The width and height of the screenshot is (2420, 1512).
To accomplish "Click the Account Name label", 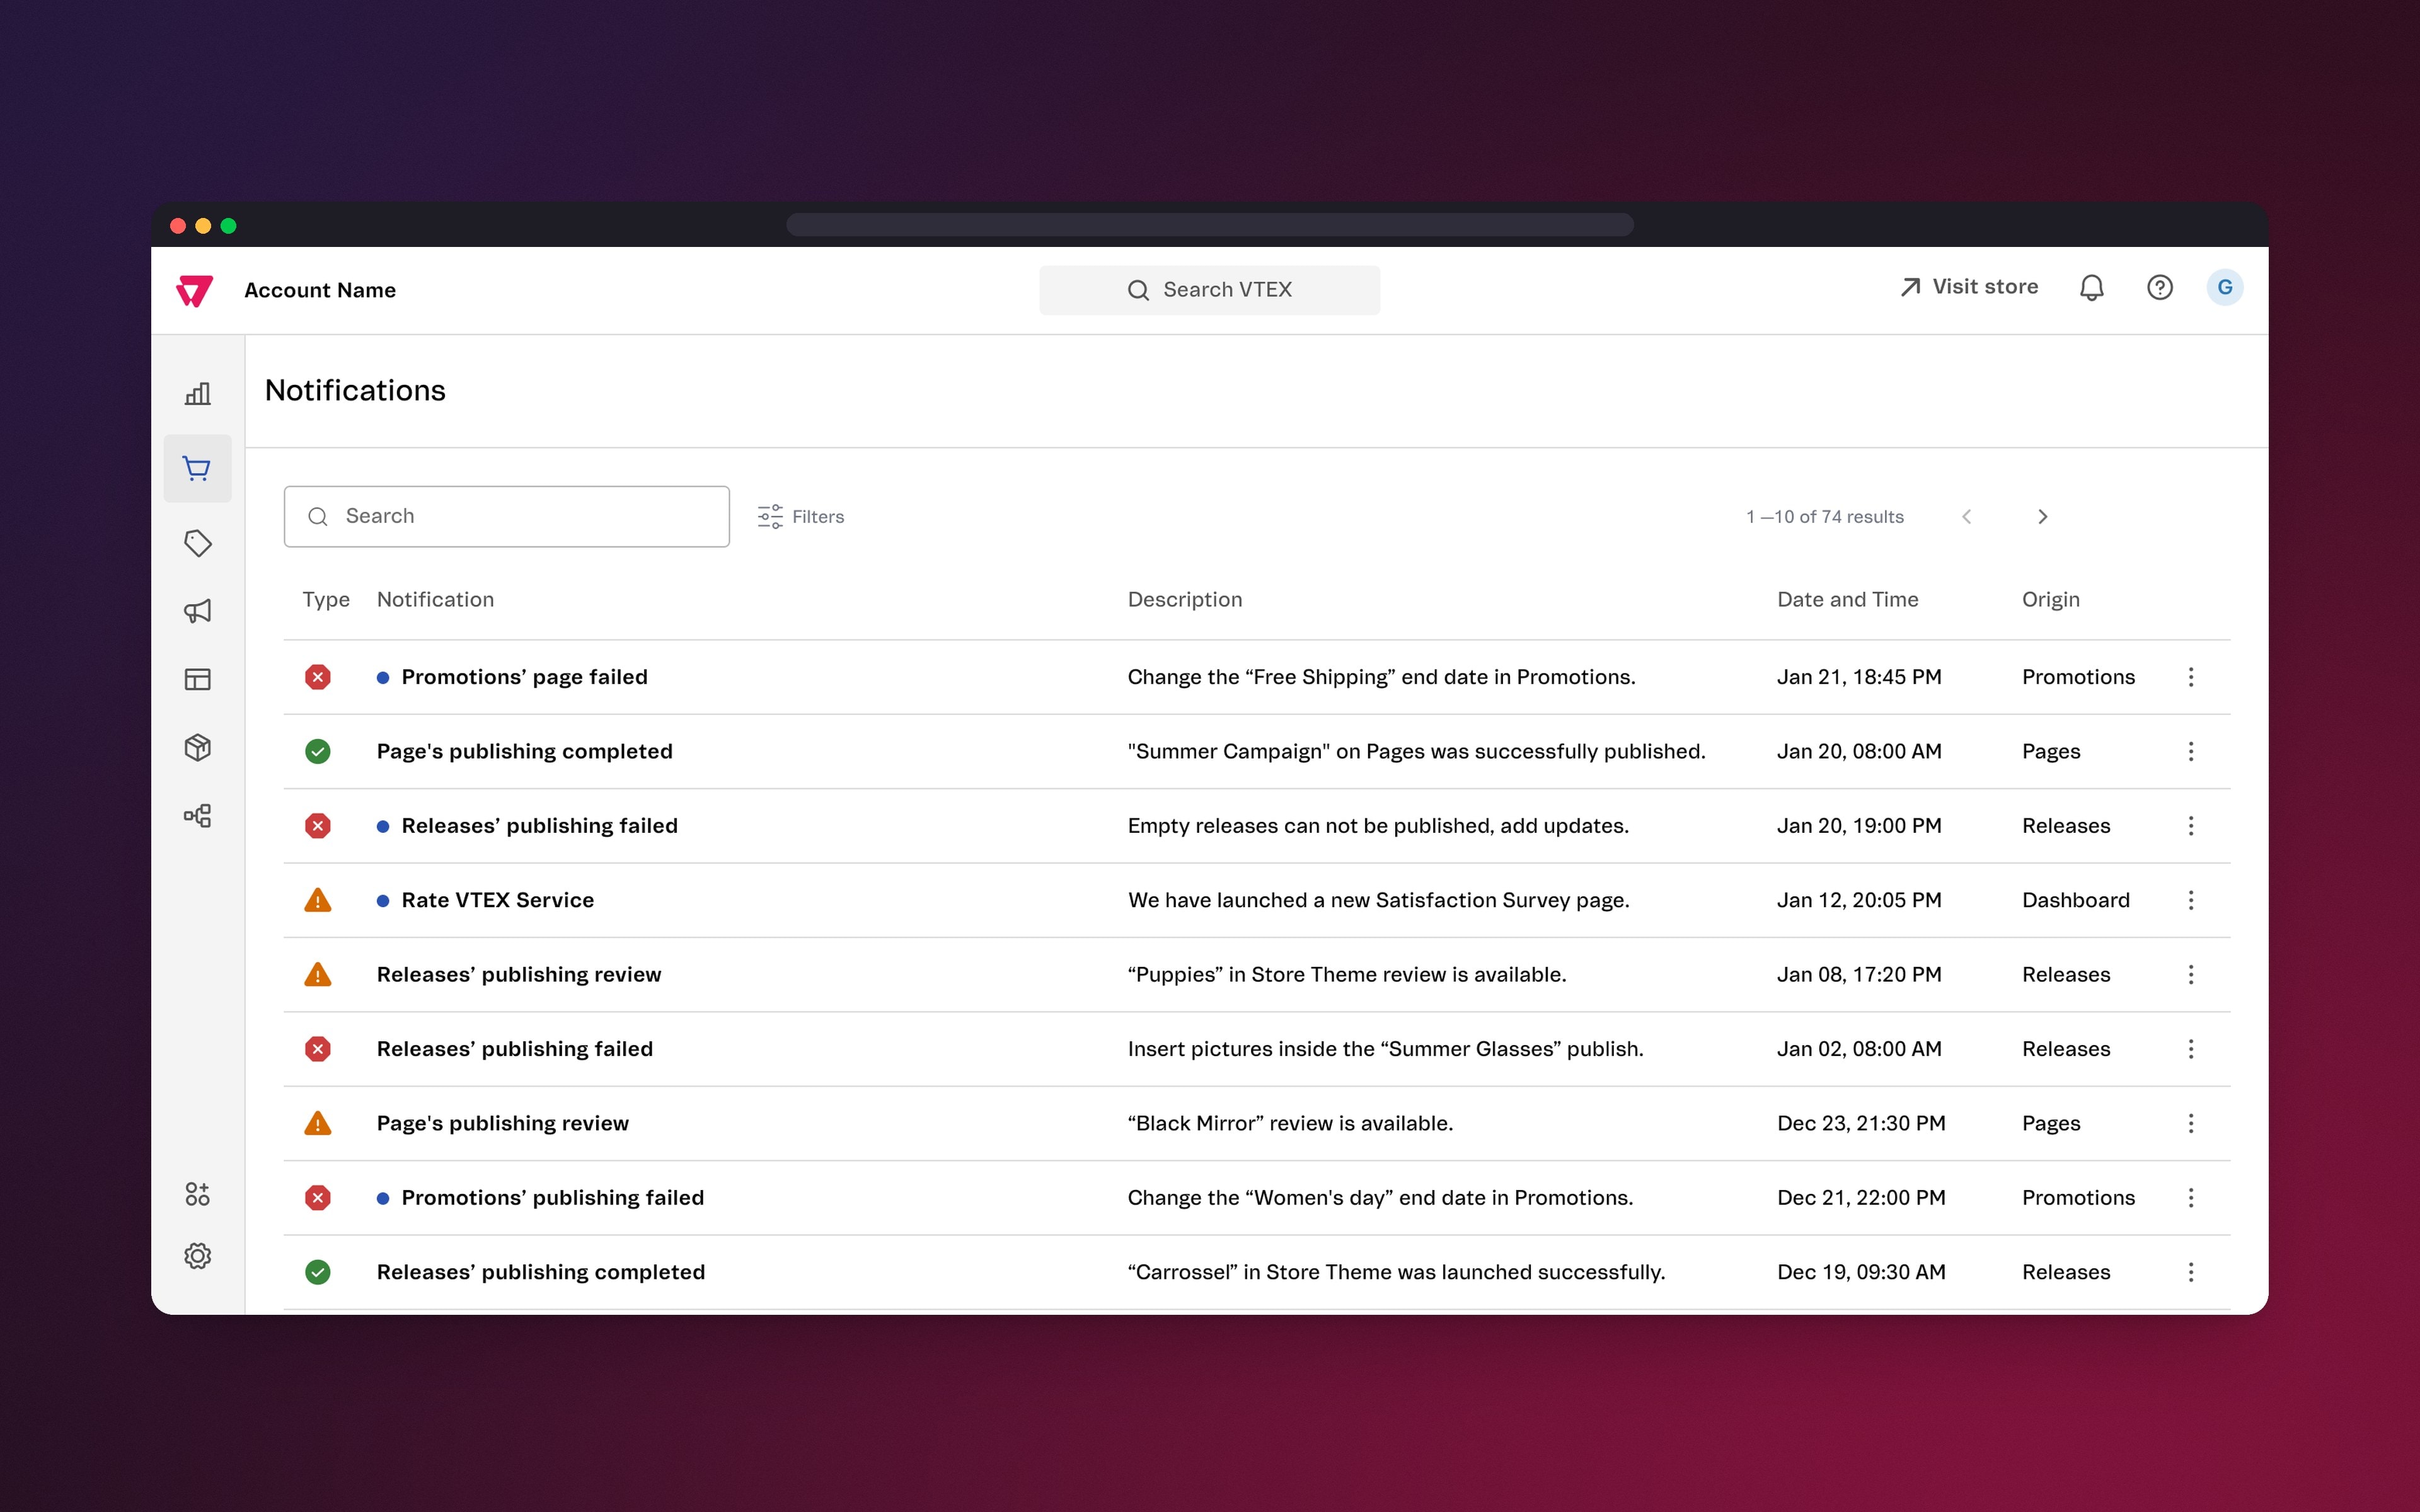I will 320,290.
